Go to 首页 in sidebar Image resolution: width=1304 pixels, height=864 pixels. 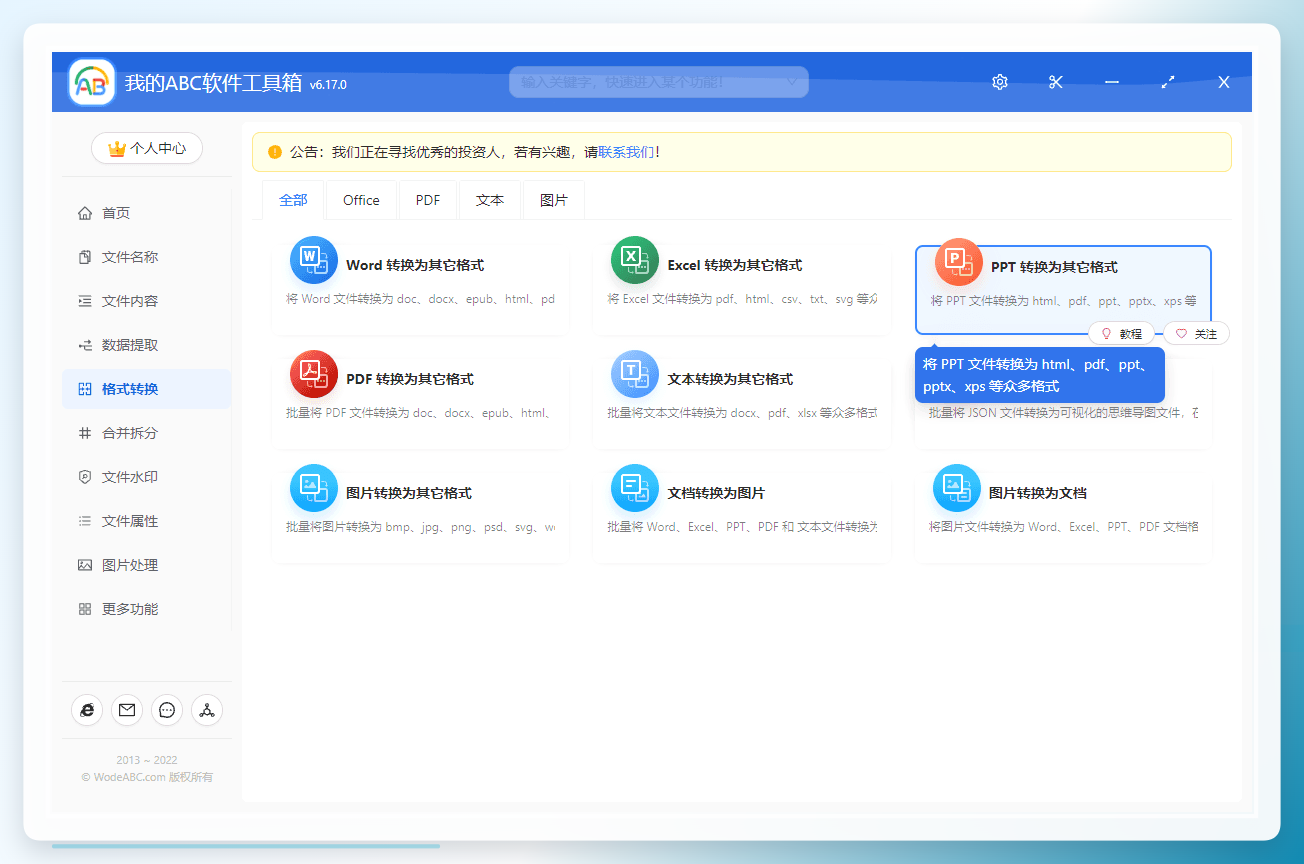pyautogui.click(x=147, y=213)
